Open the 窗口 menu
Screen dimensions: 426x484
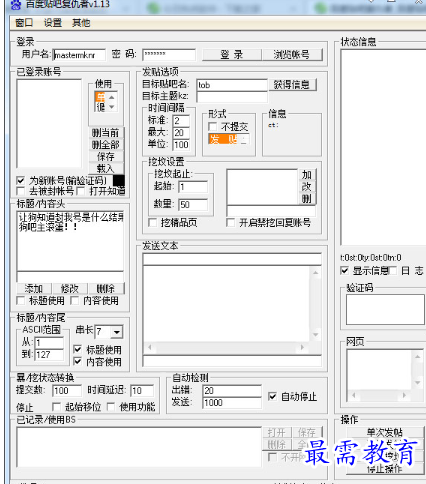(x=24, y=23)
